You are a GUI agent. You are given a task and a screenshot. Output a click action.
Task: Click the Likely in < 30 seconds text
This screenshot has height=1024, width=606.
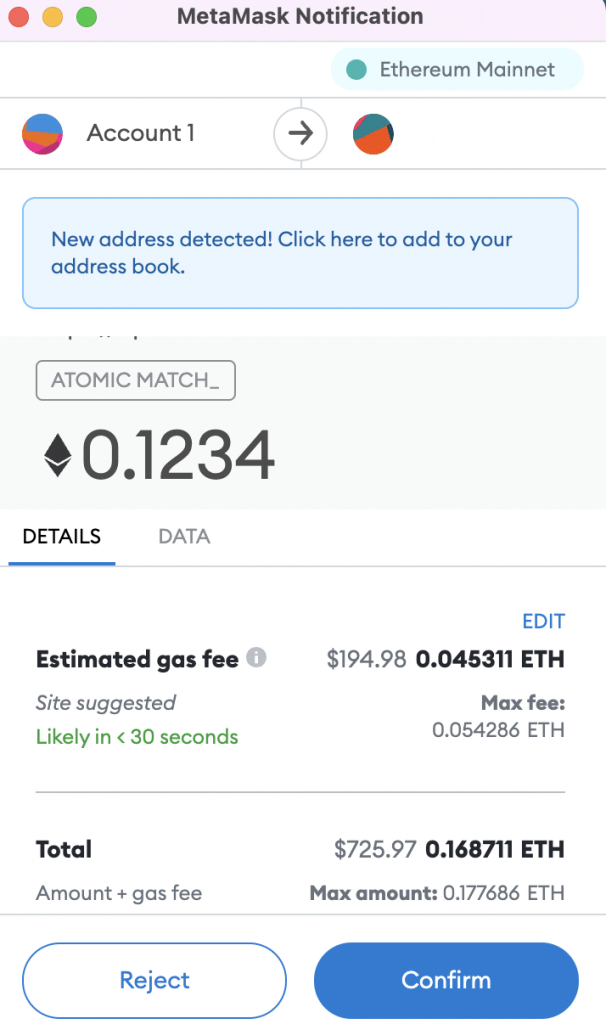(x=137, y=737)
